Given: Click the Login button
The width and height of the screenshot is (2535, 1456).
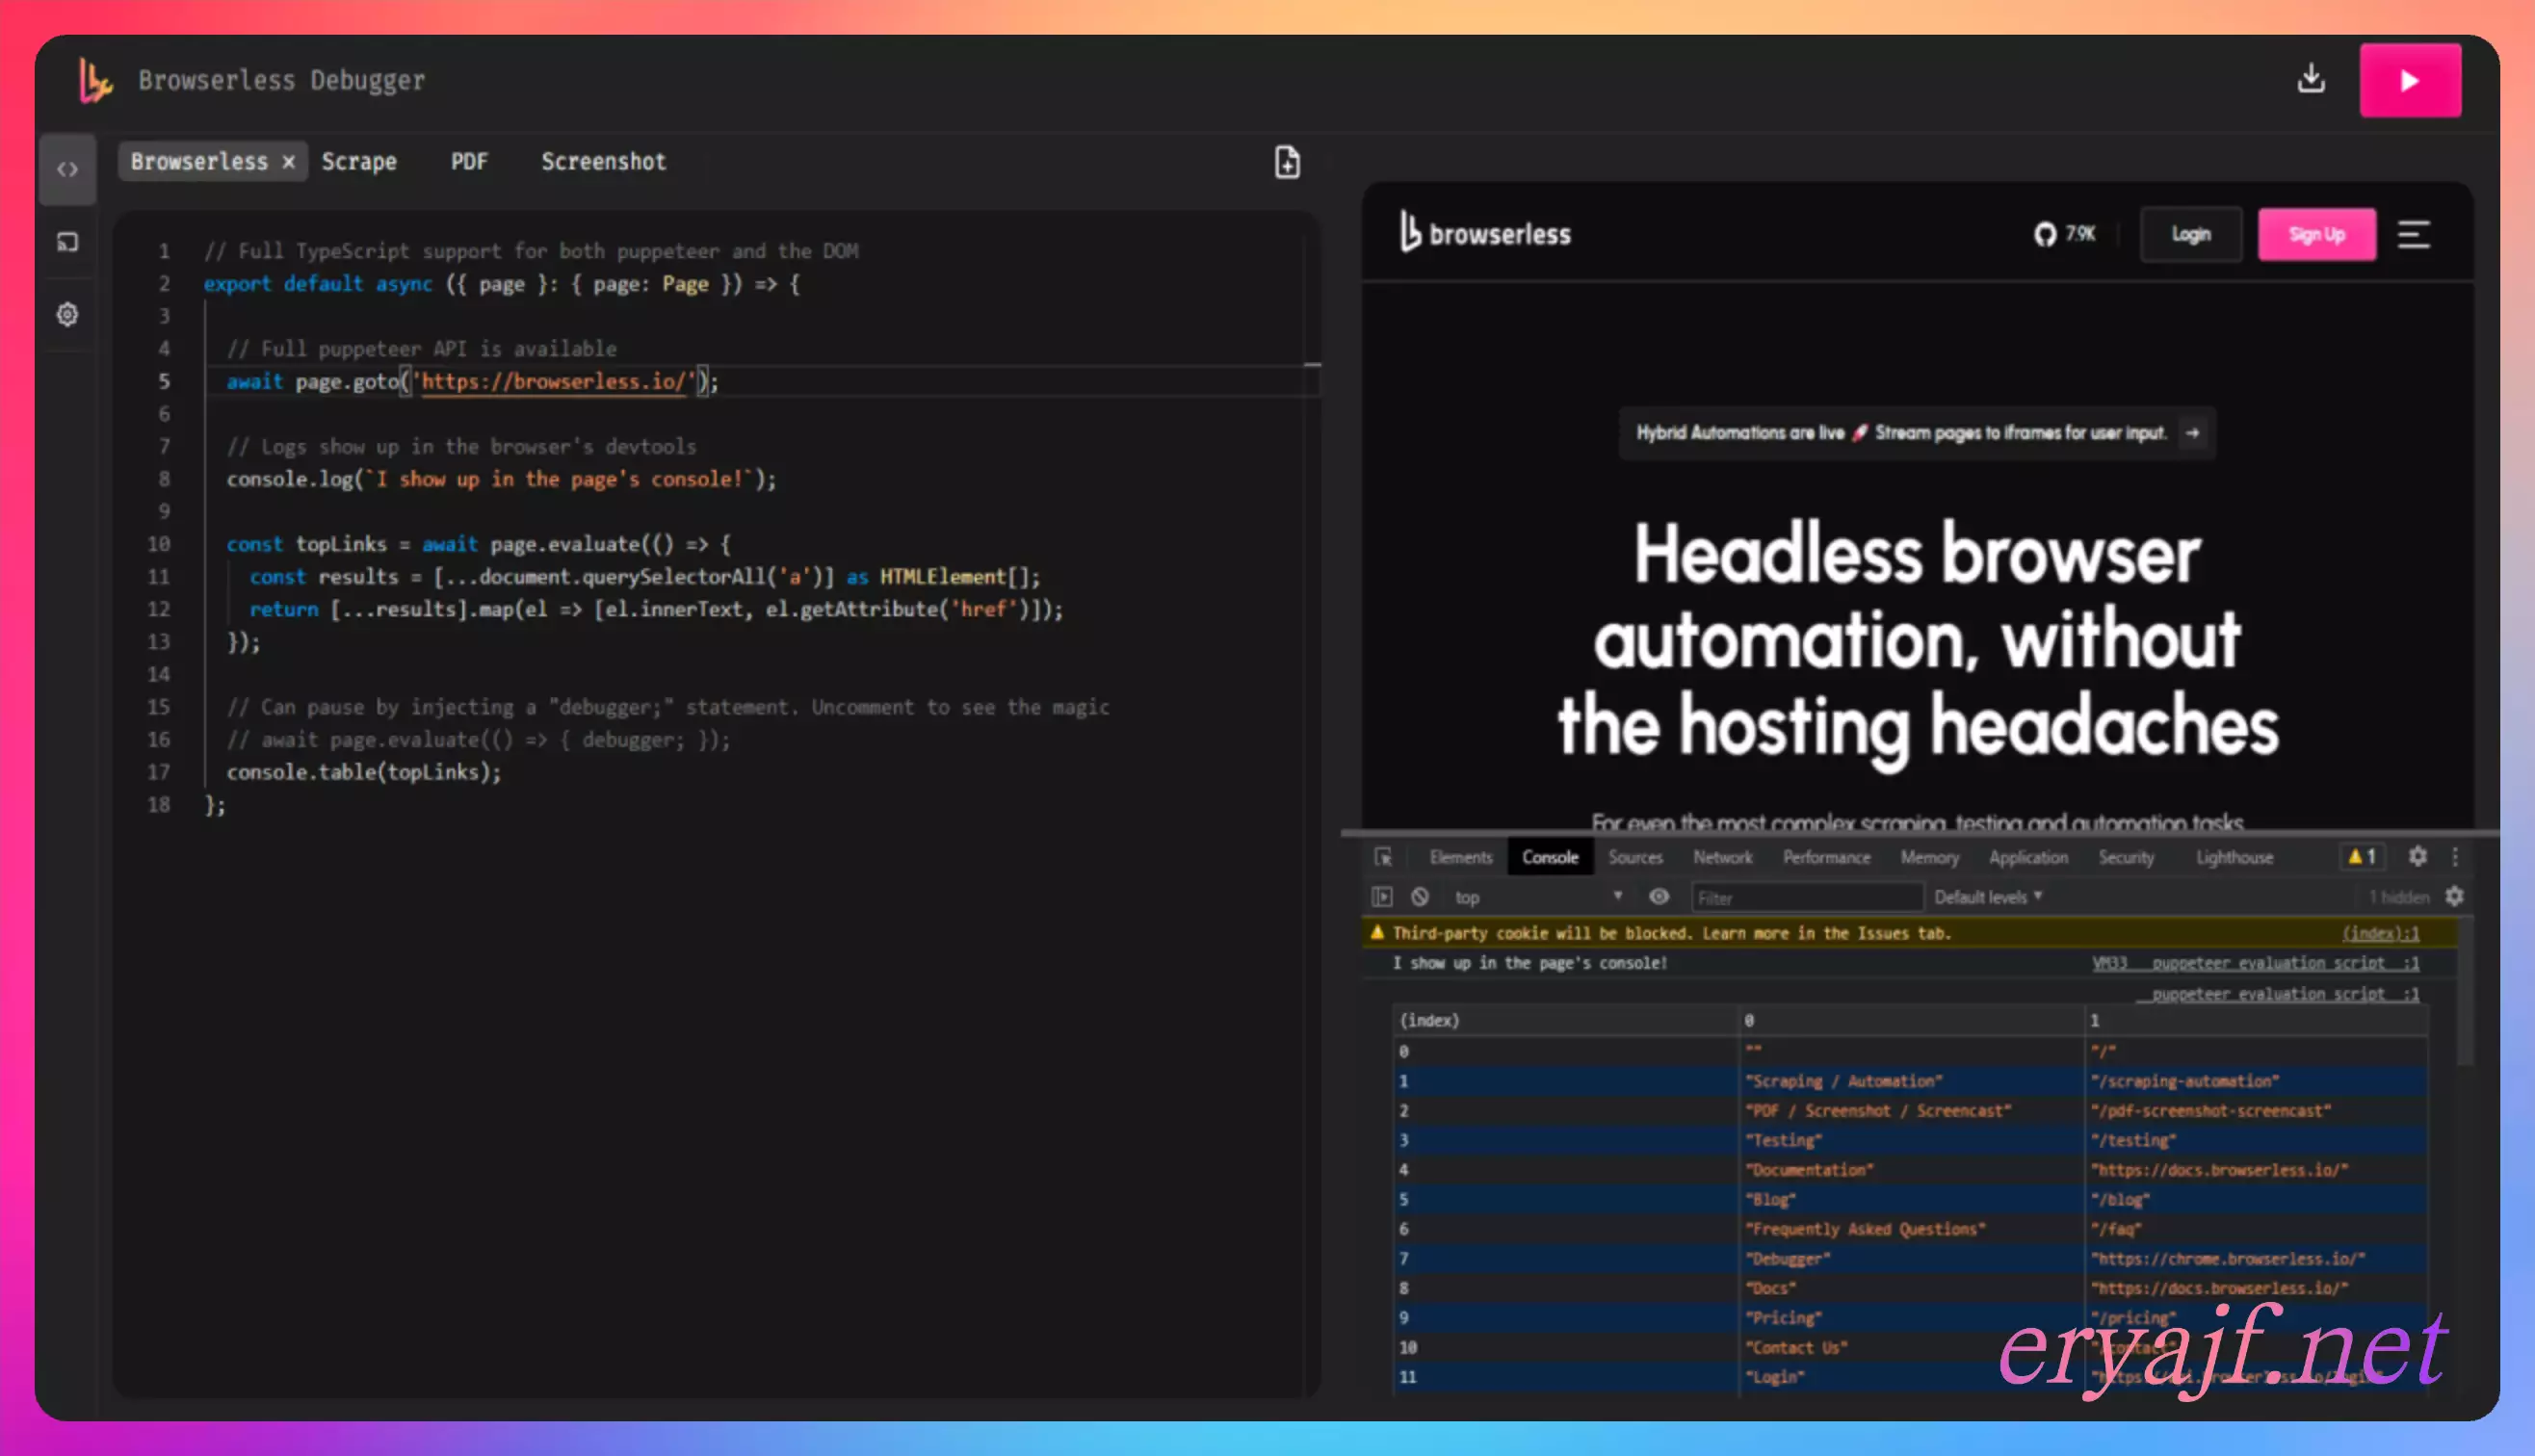Looking at the screenshot, I should point(2190,235).
